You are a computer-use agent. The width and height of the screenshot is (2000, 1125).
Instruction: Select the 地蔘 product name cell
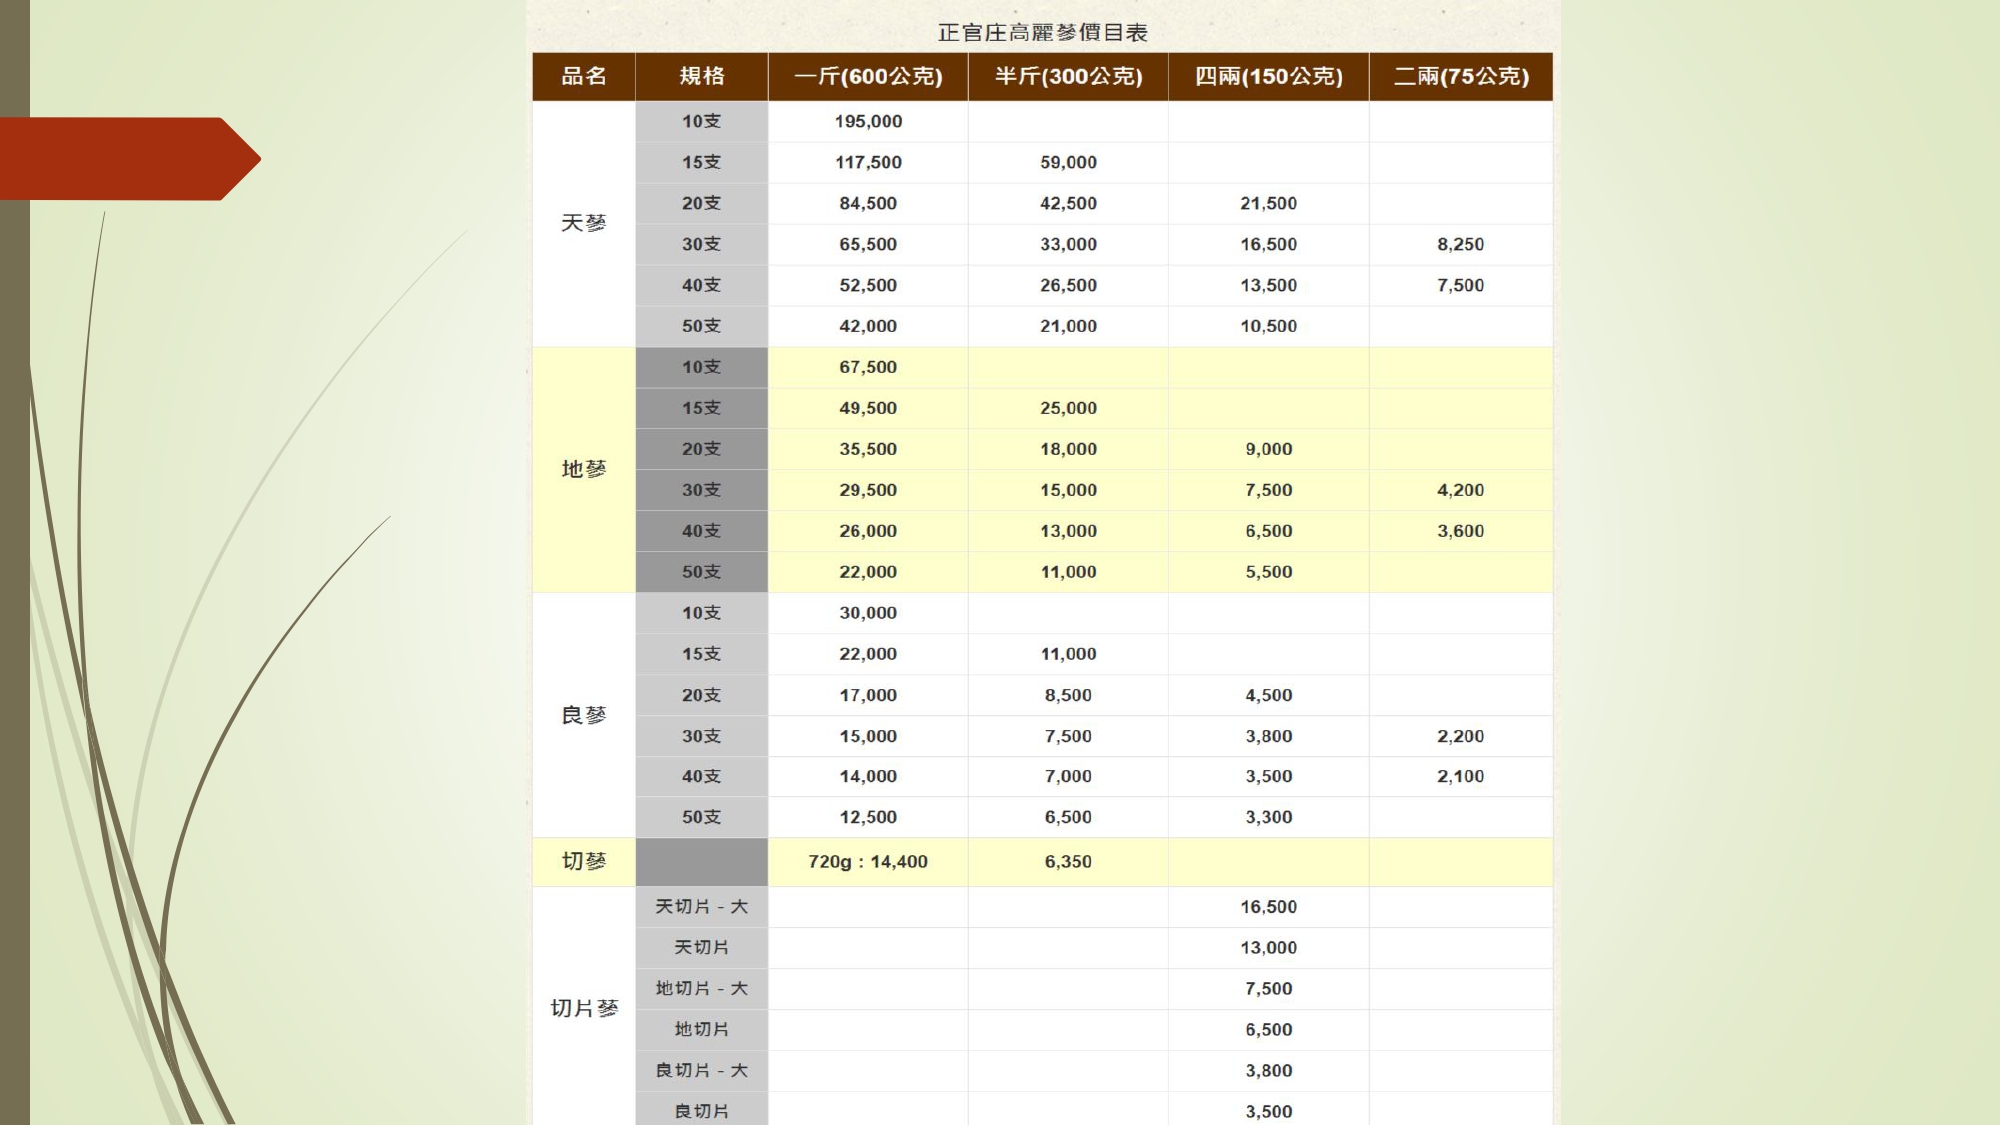pyautogui.click(x=583, y=469)
